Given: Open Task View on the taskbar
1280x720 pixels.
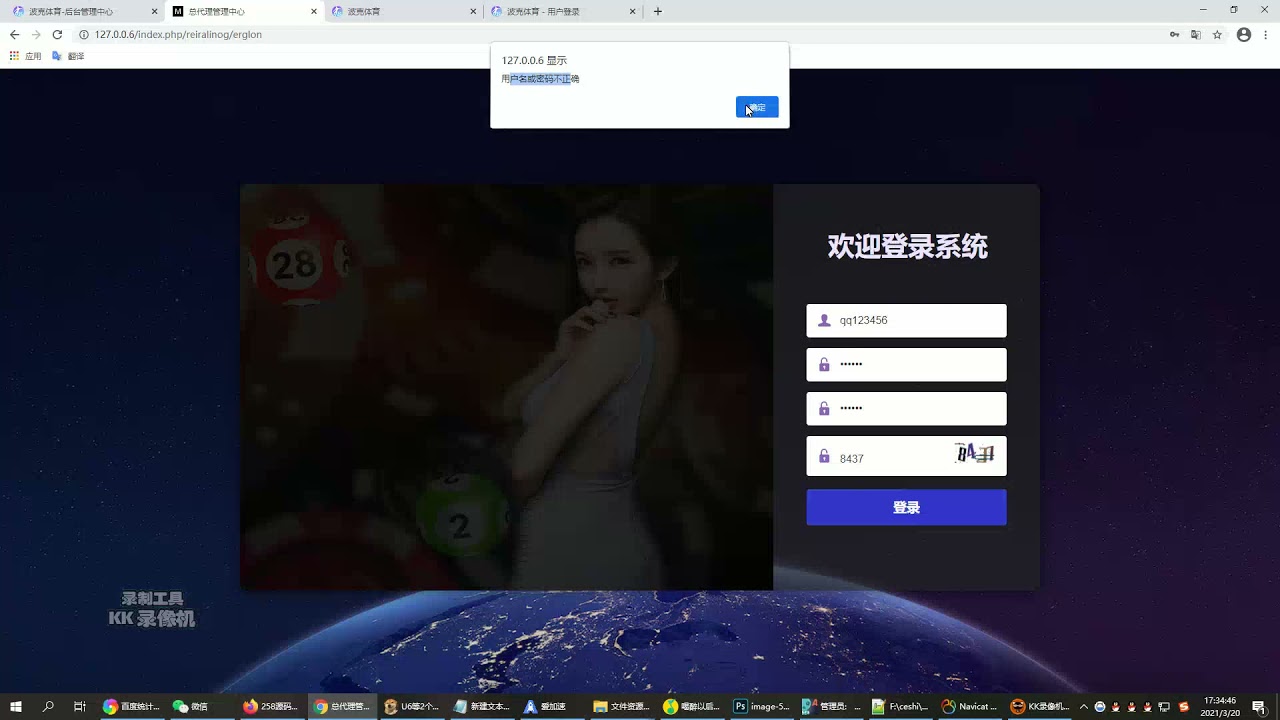Looking at the screenshot, I should point(80,706).
